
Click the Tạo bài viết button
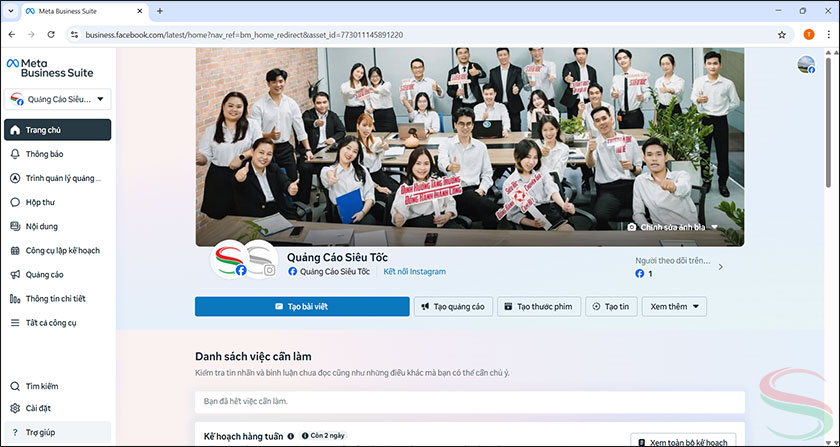pyautogui.click(x=301, y=306)
